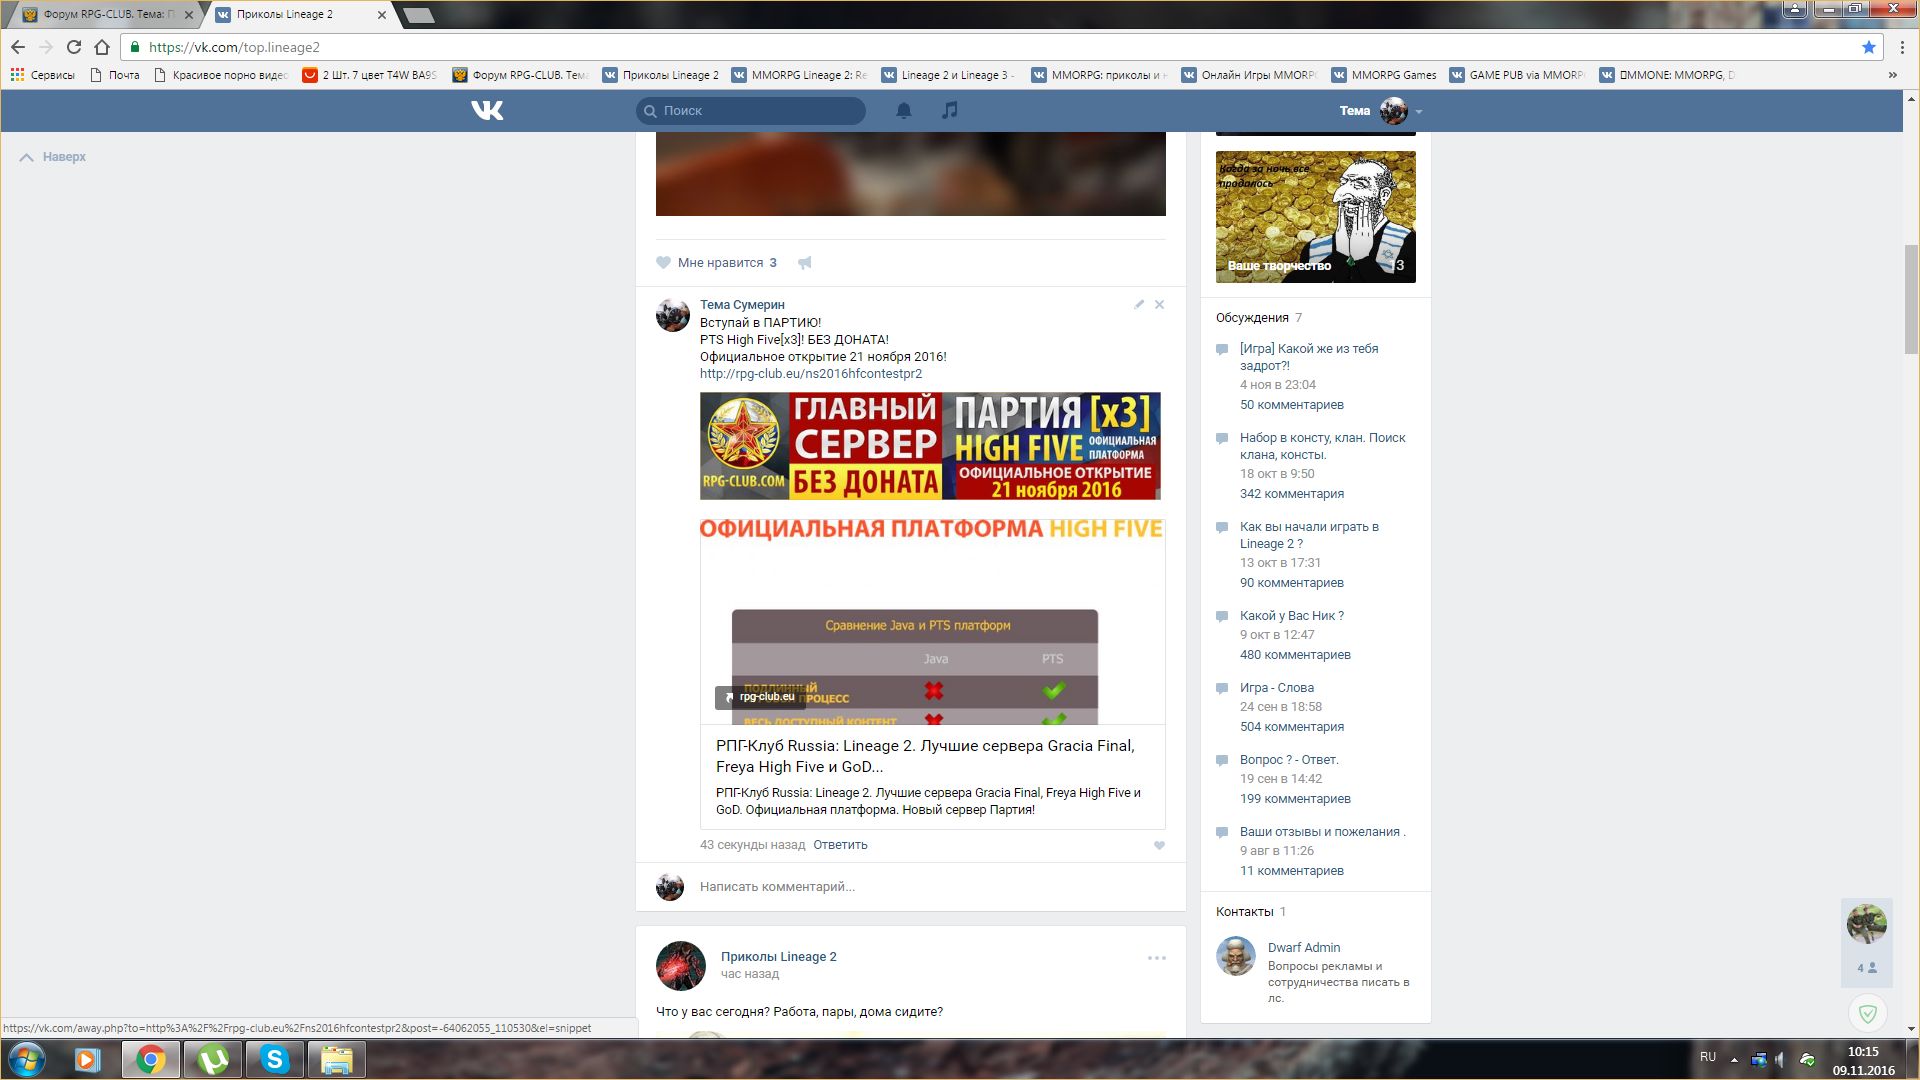Screen dimensions: 1920x1080
Task: Click the VK logo home icon
Action: point(487,110)
